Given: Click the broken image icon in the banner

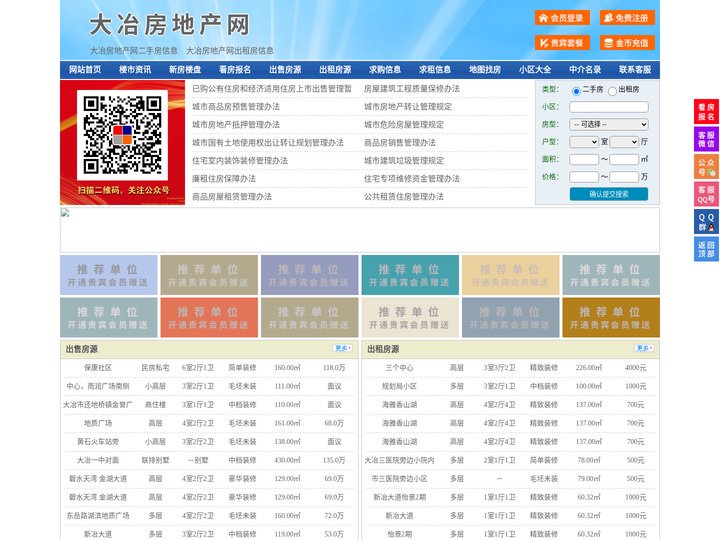Looking at the screenshot, I should coord(65,213).
